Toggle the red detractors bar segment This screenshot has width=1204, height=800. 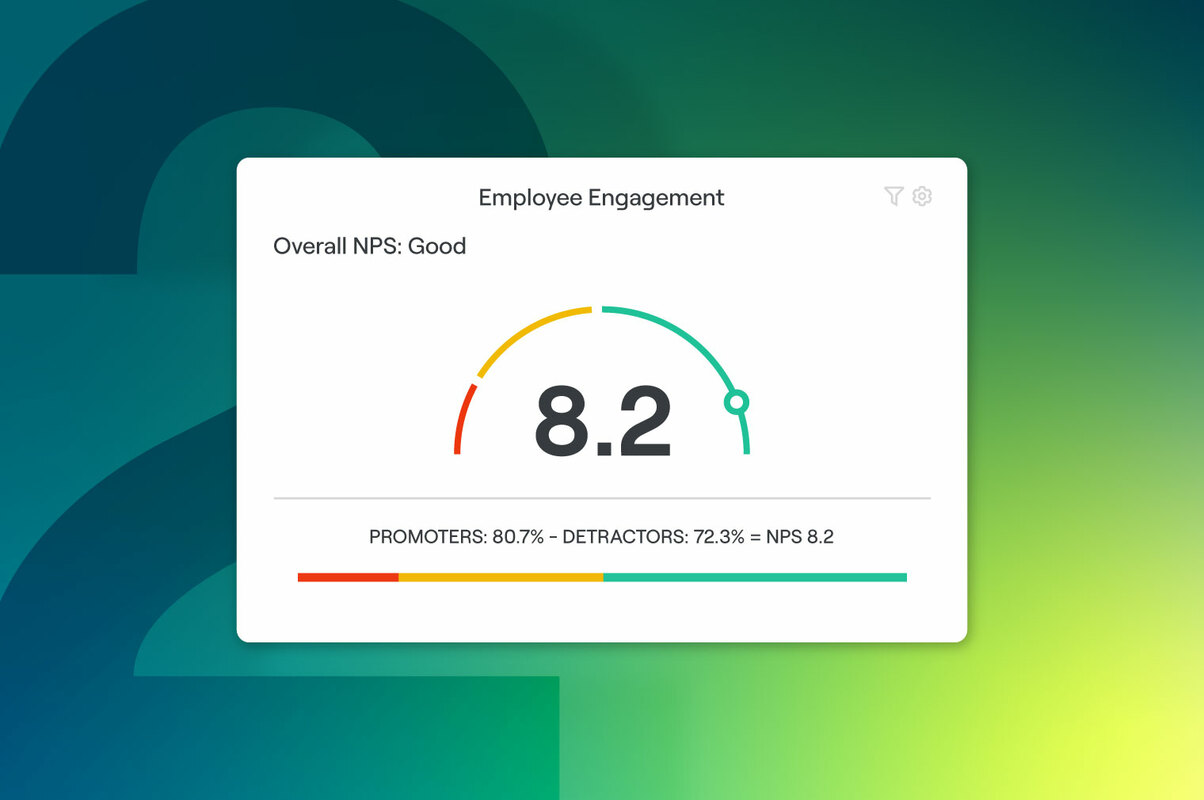point(347,577)
